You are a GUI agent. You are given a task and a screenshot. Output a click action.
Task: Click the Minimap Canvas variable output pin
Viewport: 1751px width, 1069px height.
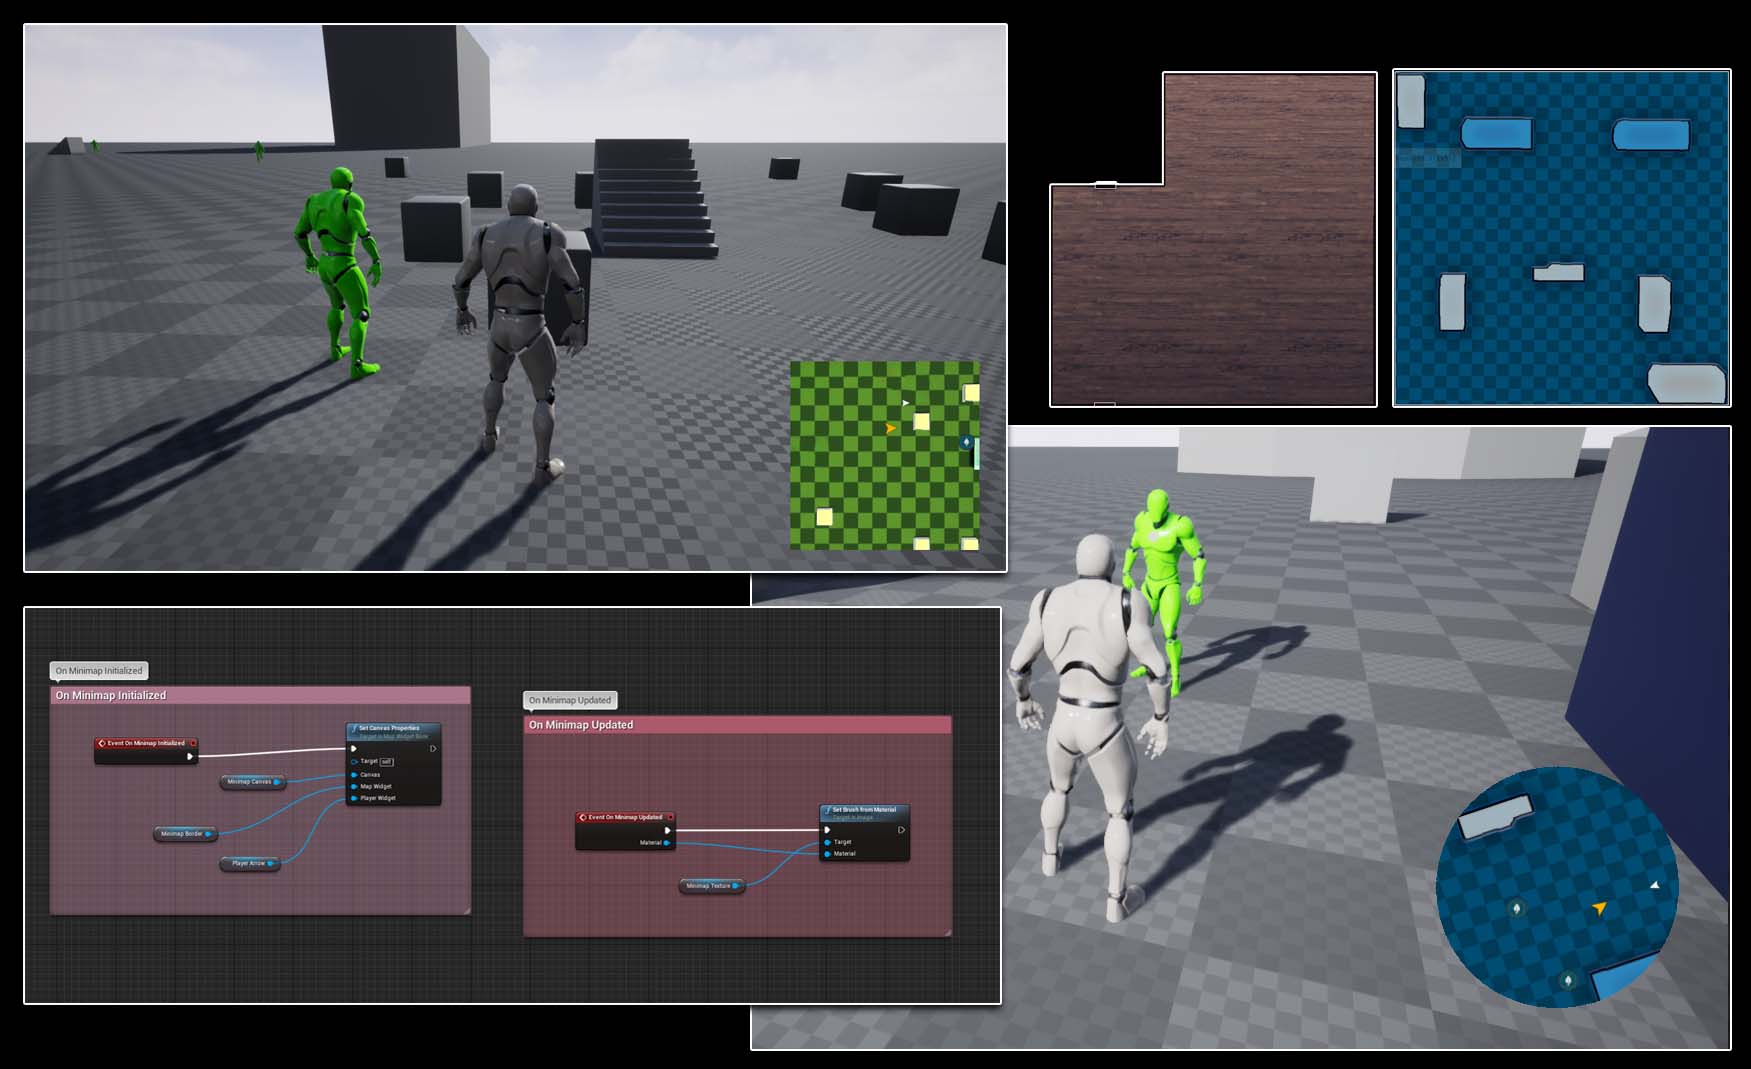coord(278,782)
